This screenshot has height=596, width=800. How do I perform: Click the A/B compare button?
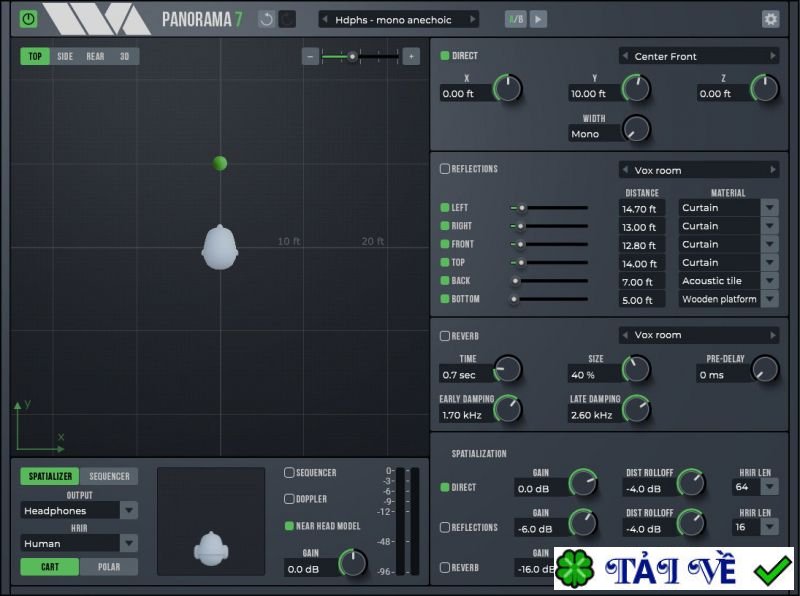click(515, 19)
